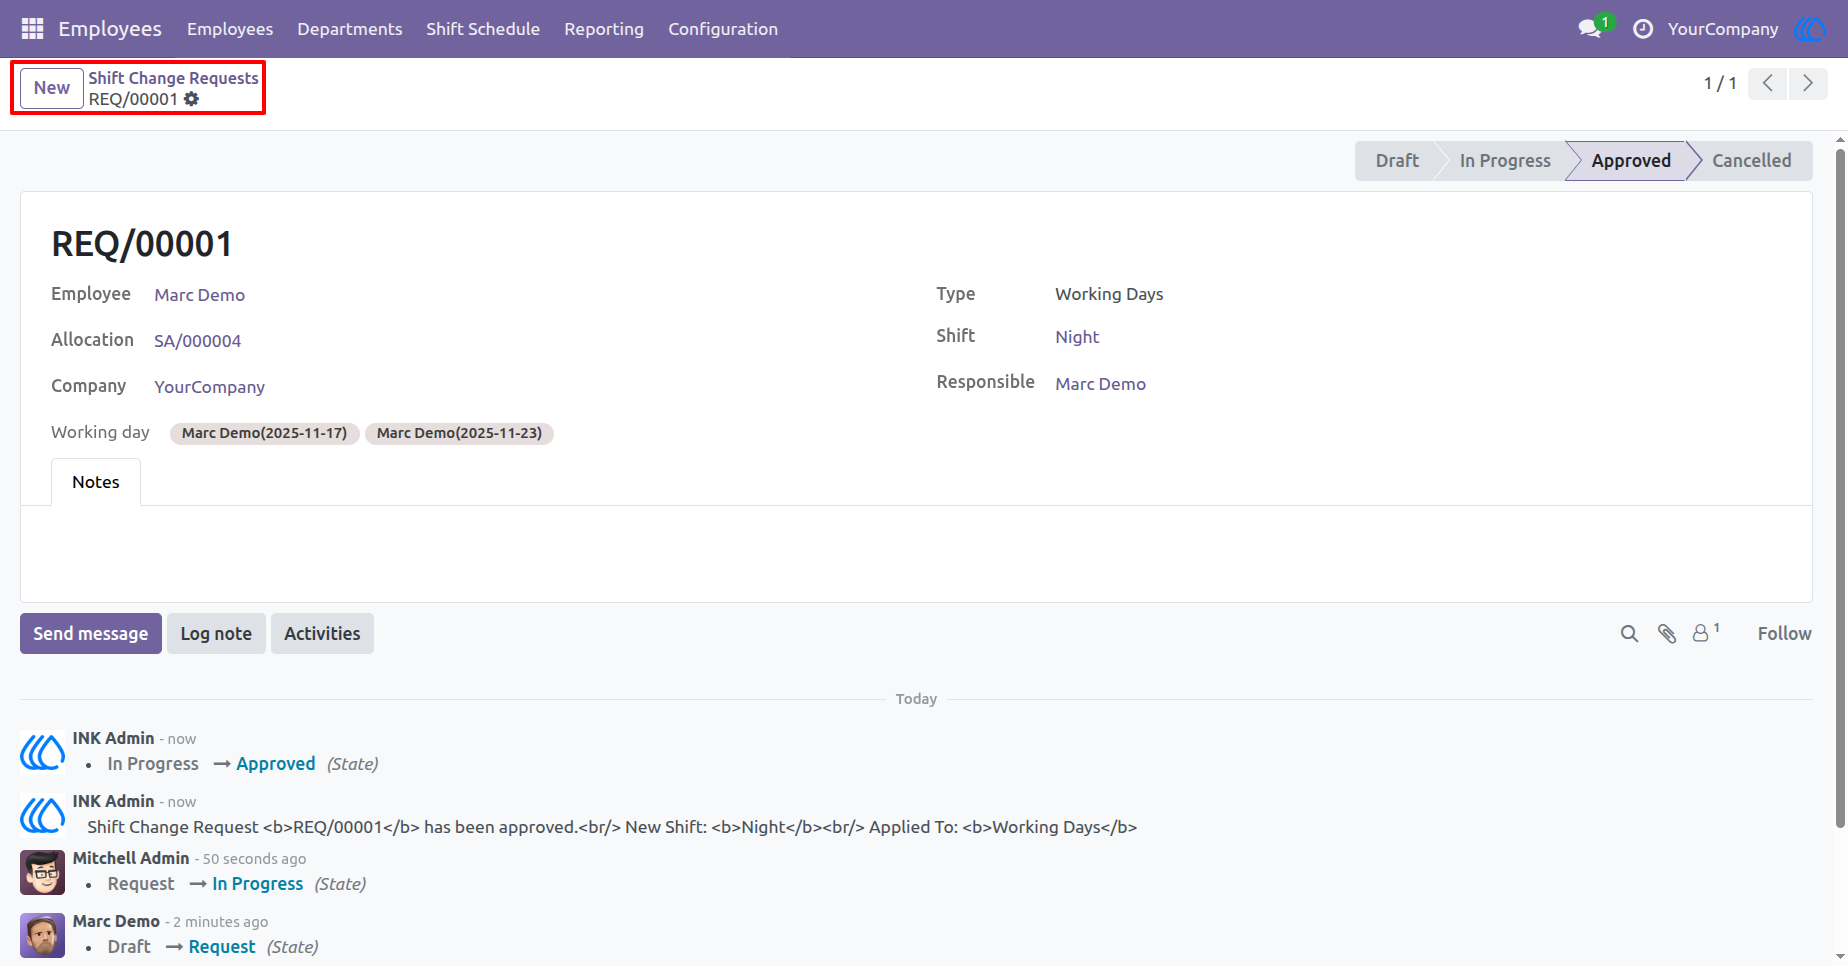Open the Reporting menu
This screenshot has width=1848, height=966.
pos(604,29)
